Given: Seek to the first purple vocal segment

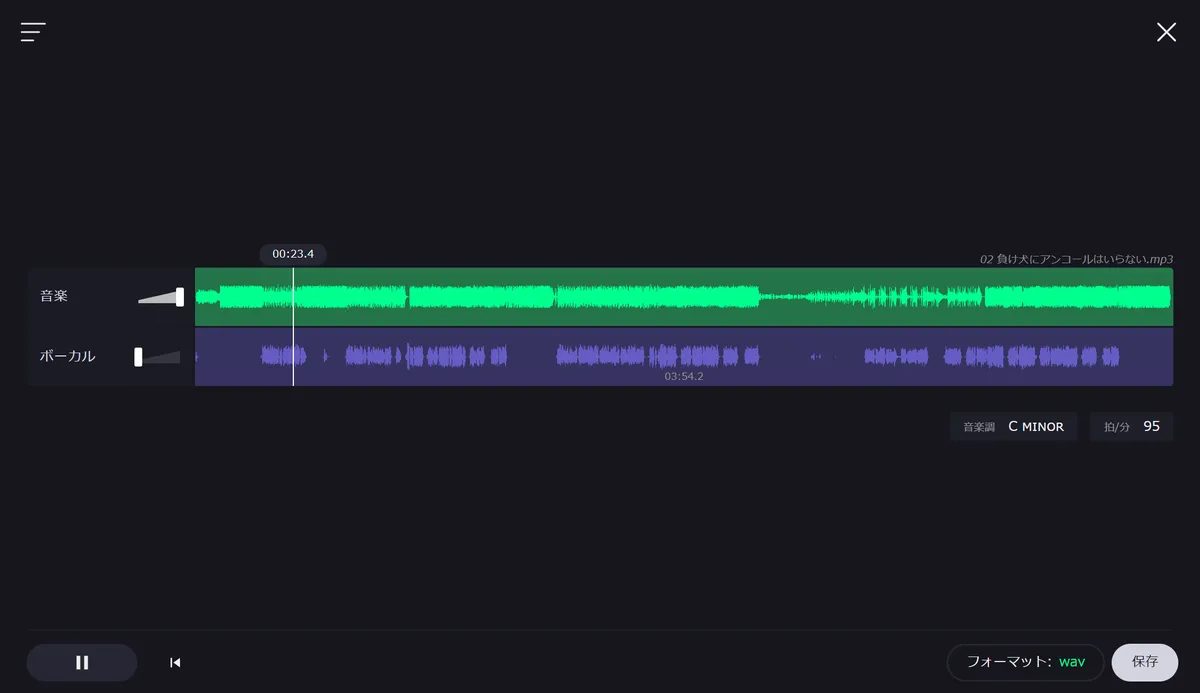Looking at the screenshot, I should [283, 355].
